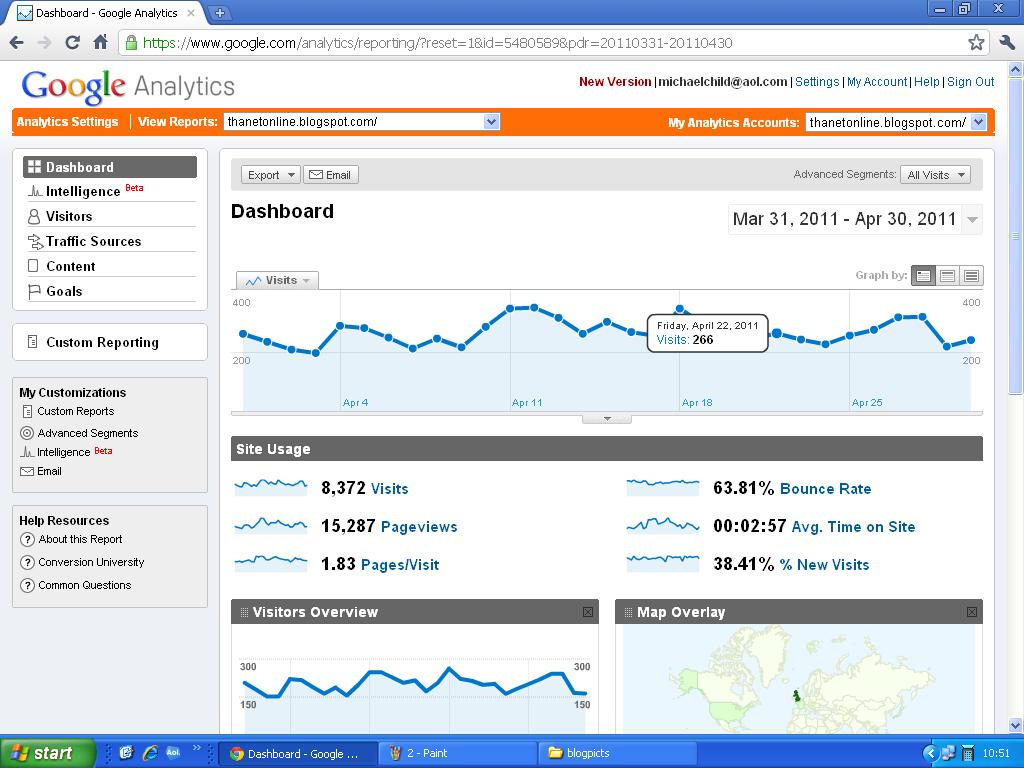
Task: Click Visits sparkline in Site Usage
Action: [270, 487]
